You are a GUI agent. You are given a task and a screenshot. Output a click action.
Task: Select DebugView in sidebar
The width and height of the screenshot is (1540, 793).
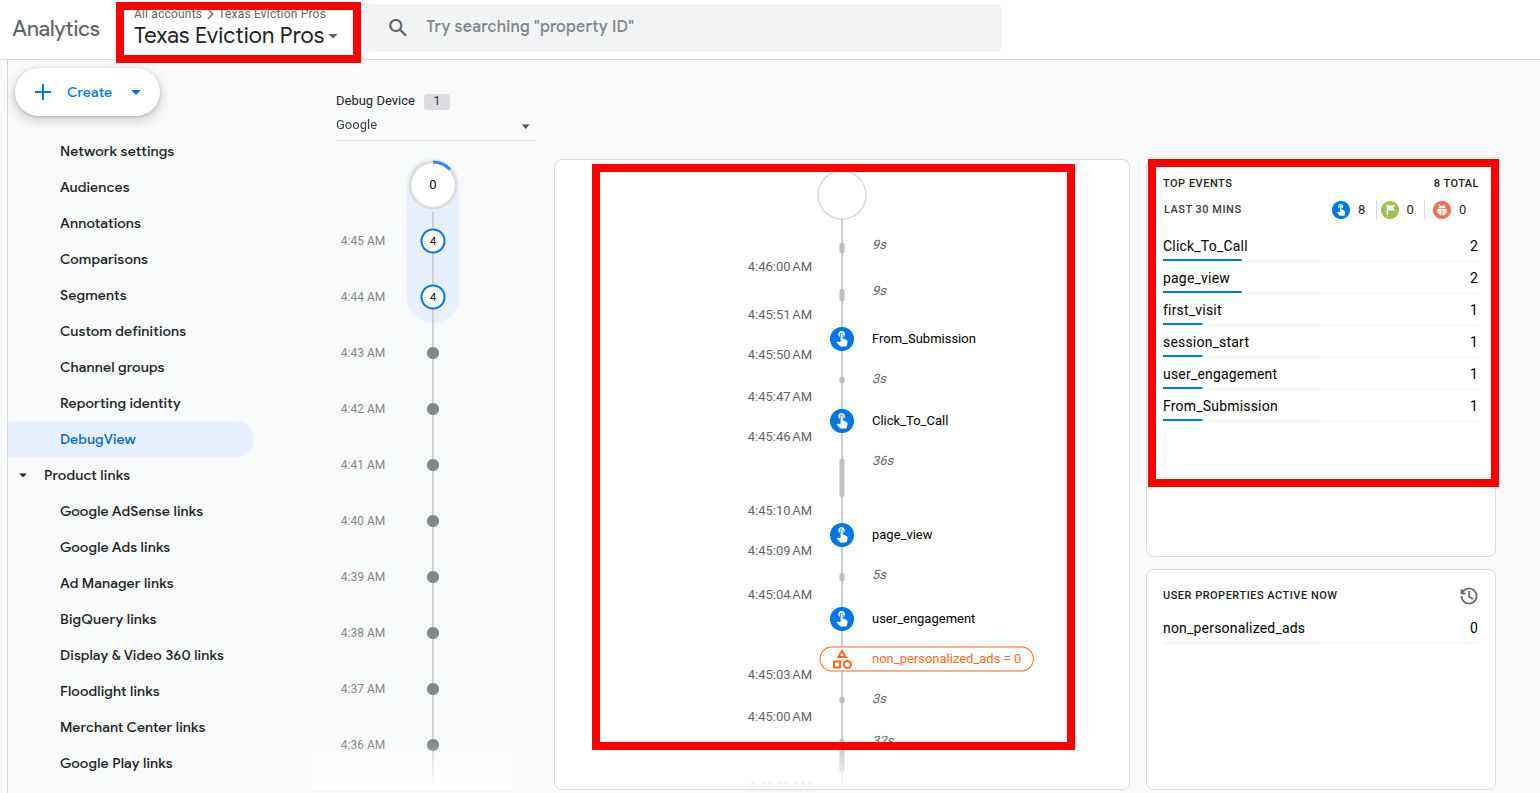(x=131, y=439)
